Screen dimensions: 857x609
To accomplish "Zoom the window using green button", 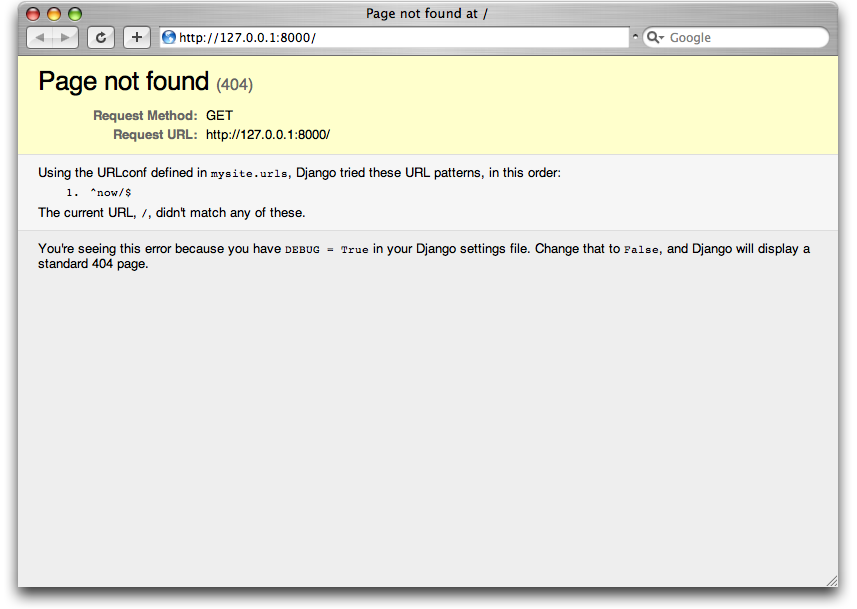I will [75, 14].
